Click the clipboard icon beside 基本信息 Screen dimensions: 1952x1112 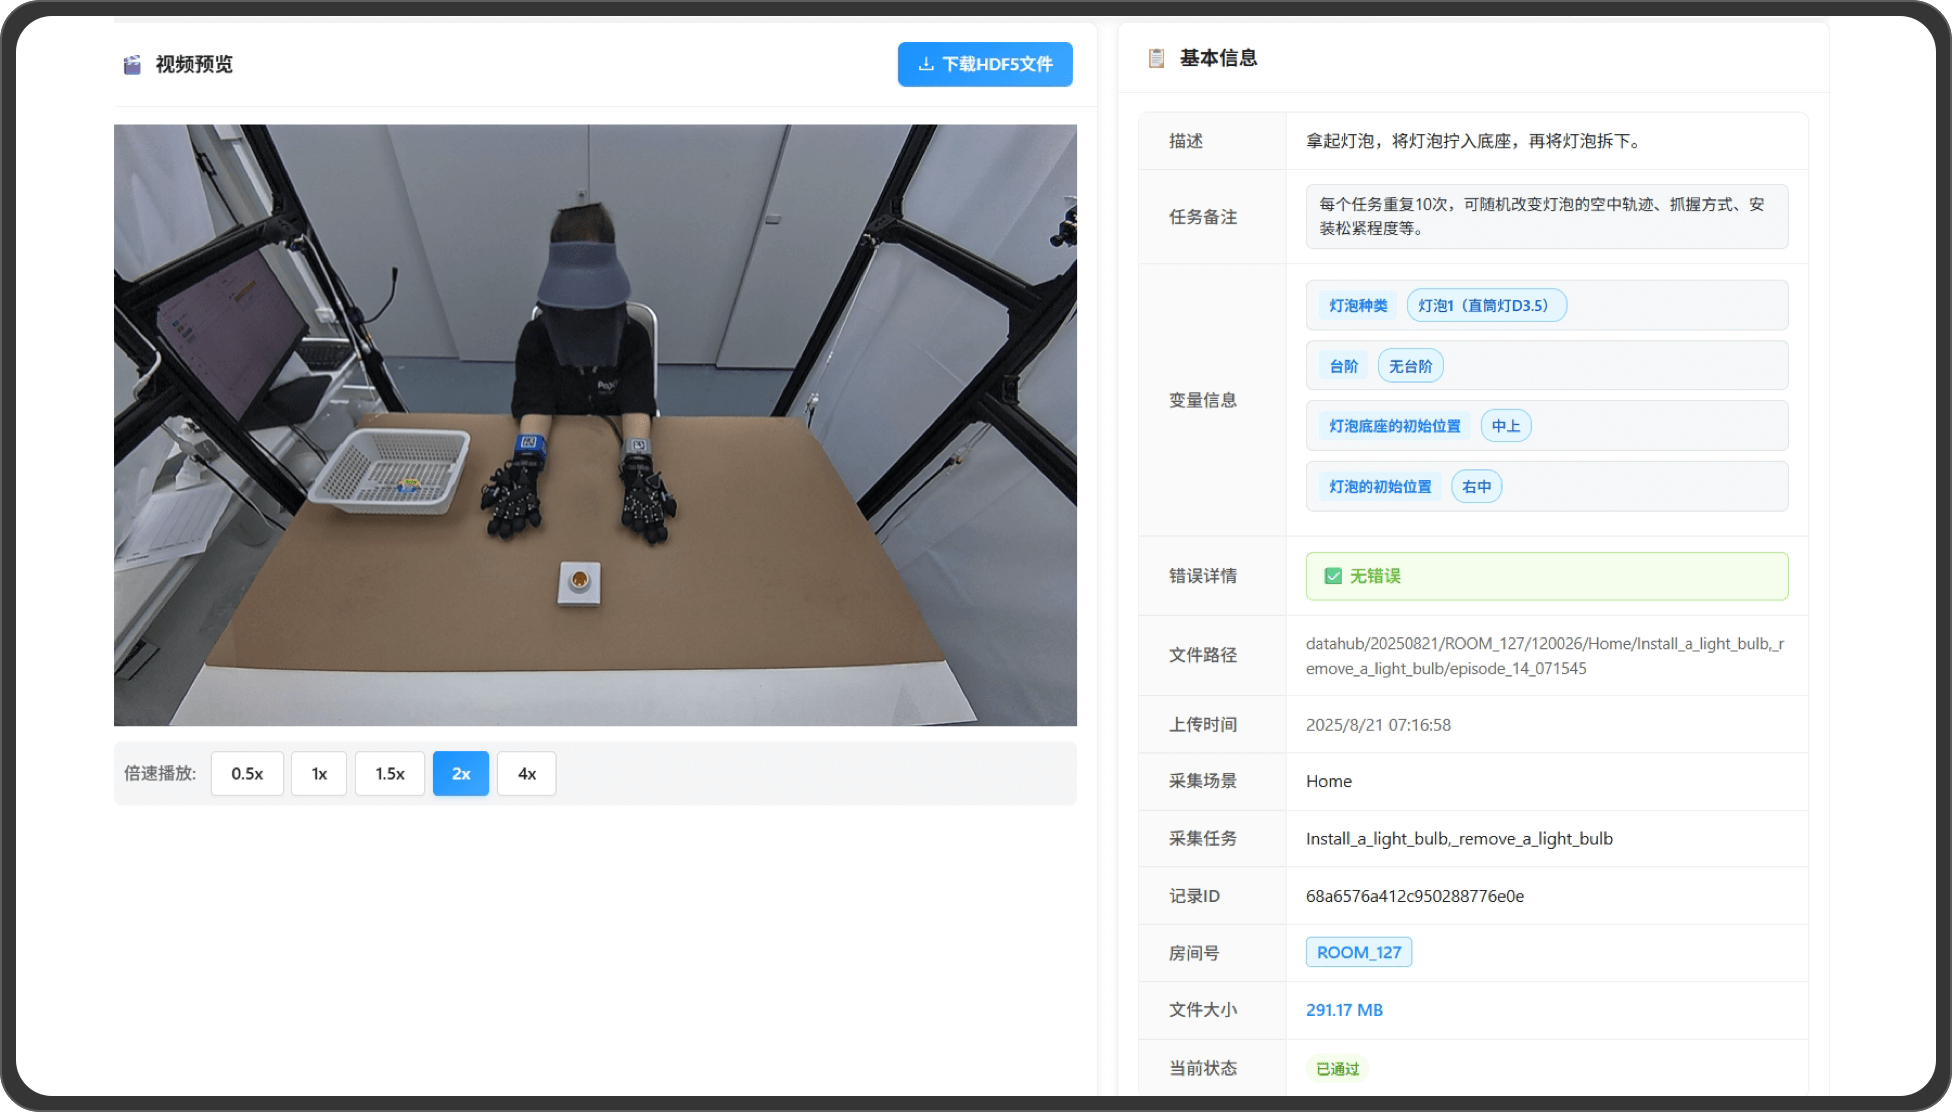pyautogui.click(x=1156, y=58)
